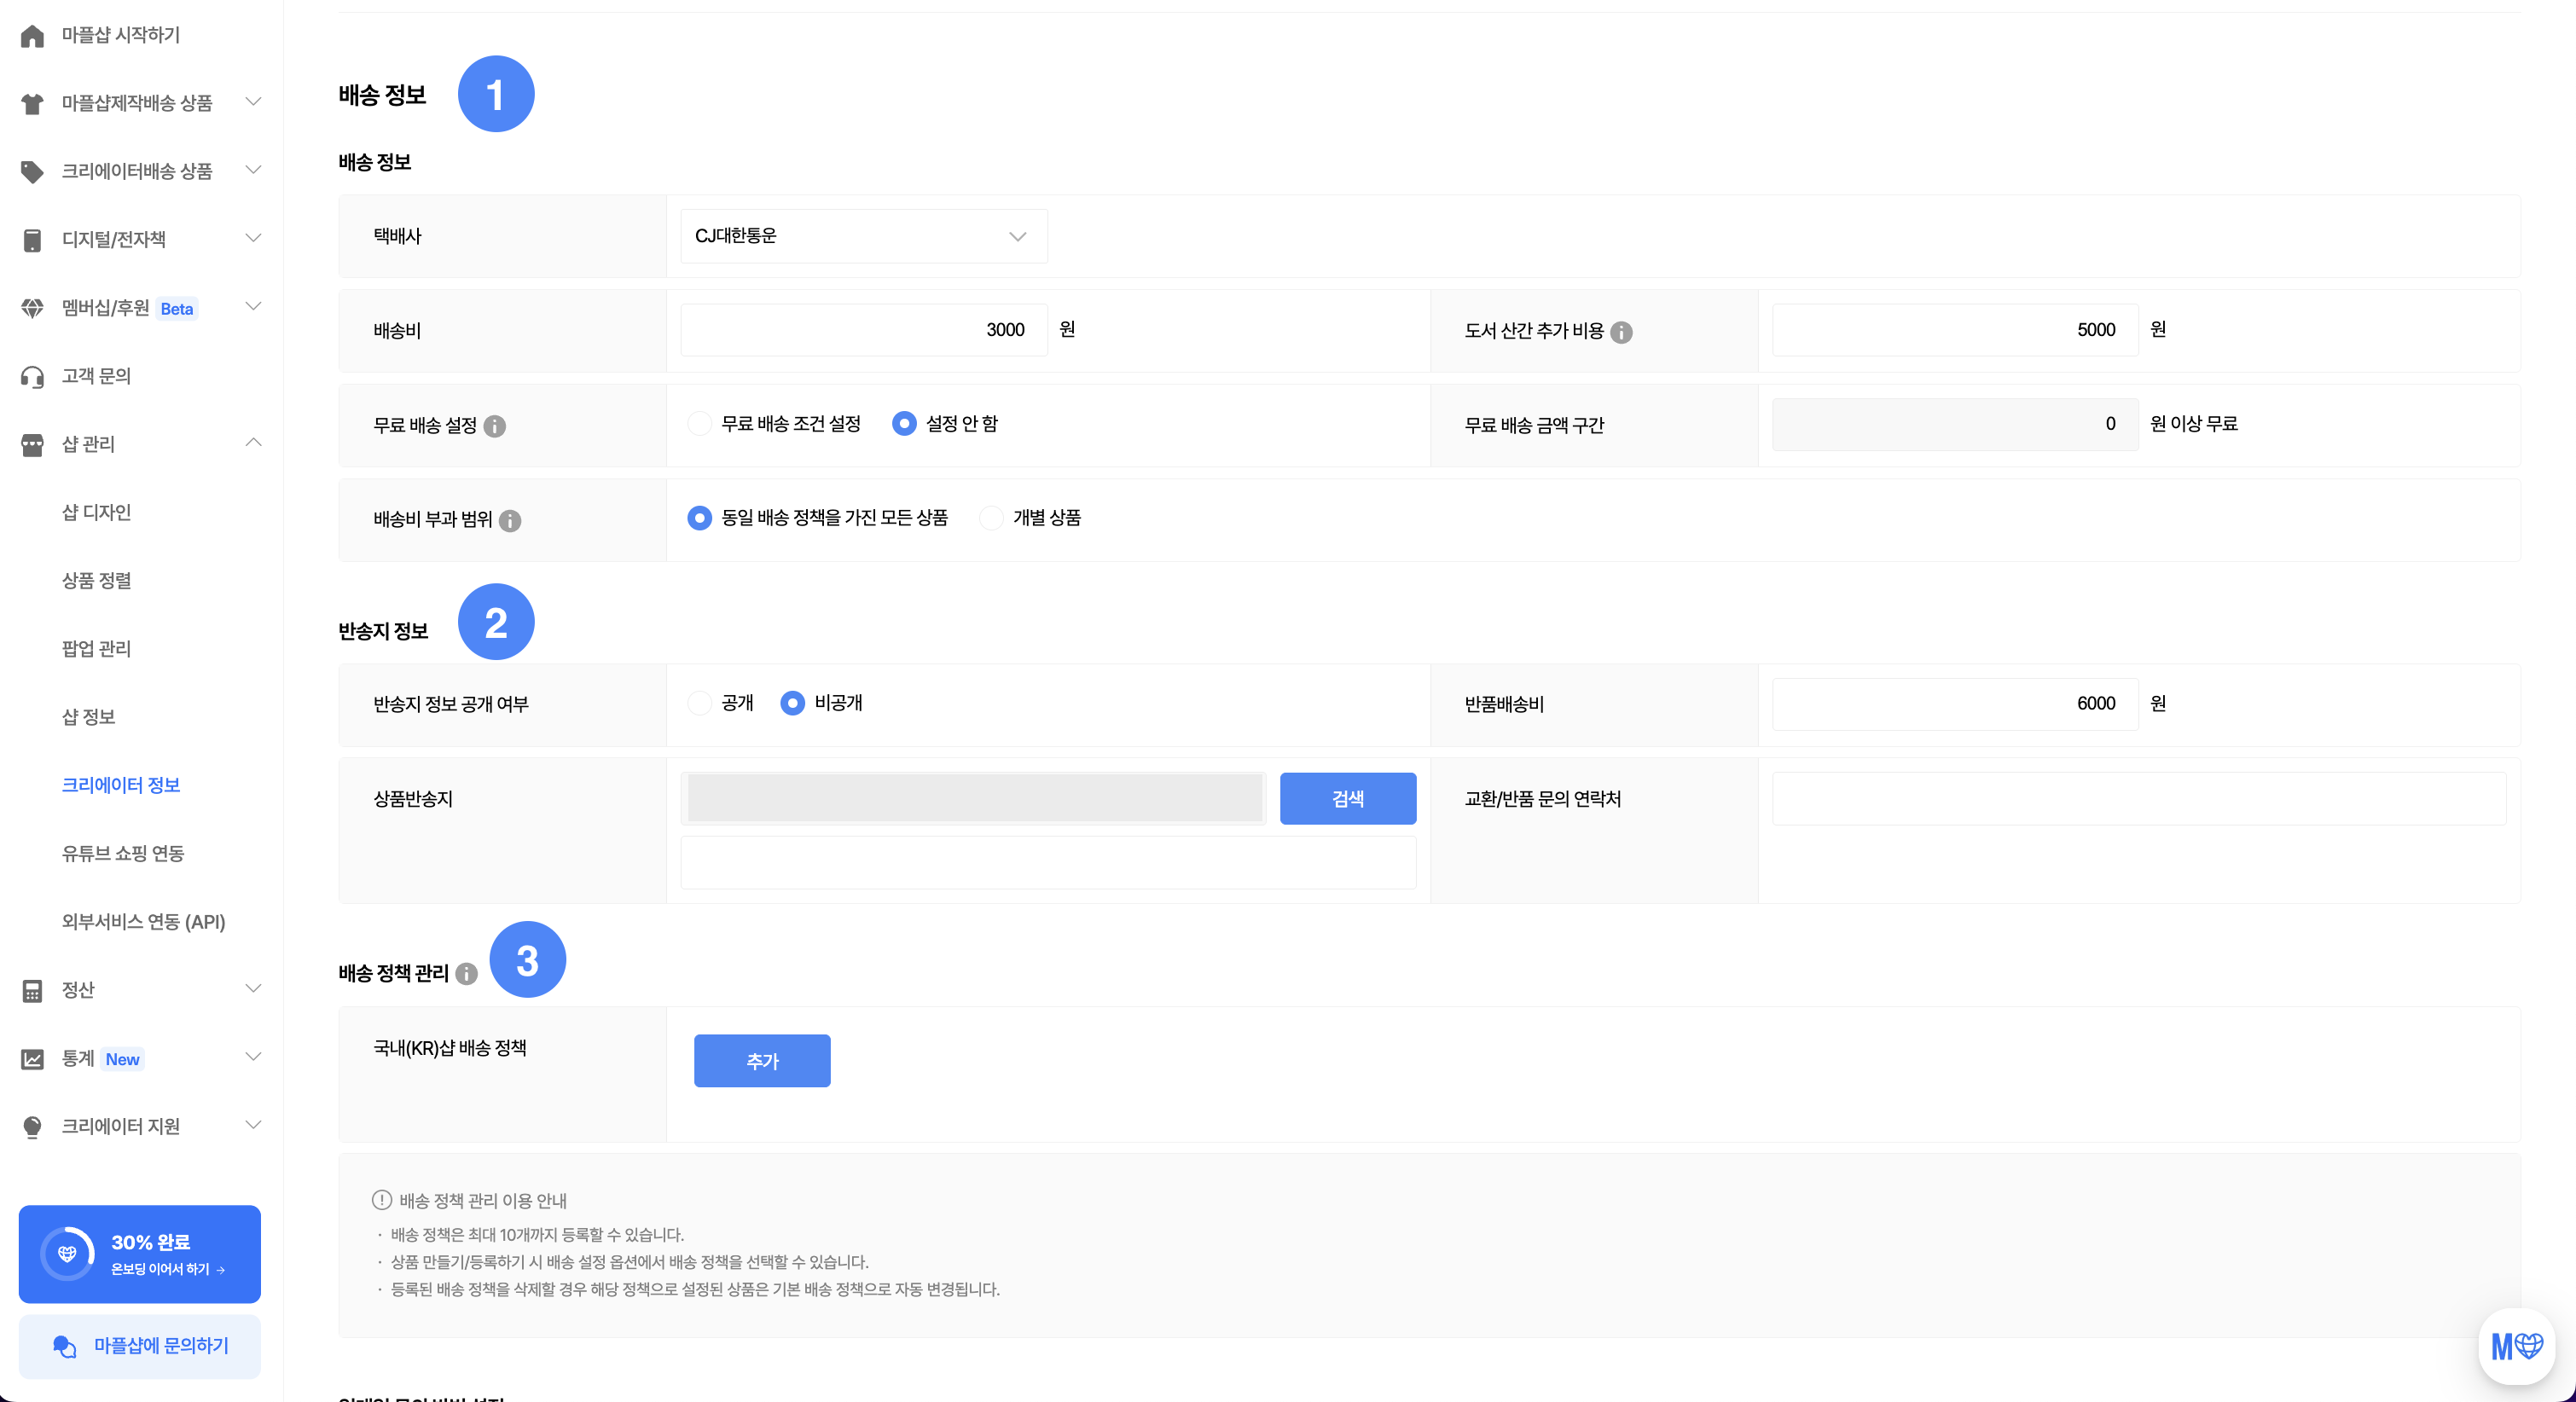This screenshot has width=2576, height=1402.
Task: Go to 유튜브 쇼핑 연동 menu item
Action: click(x=123, y=853)
